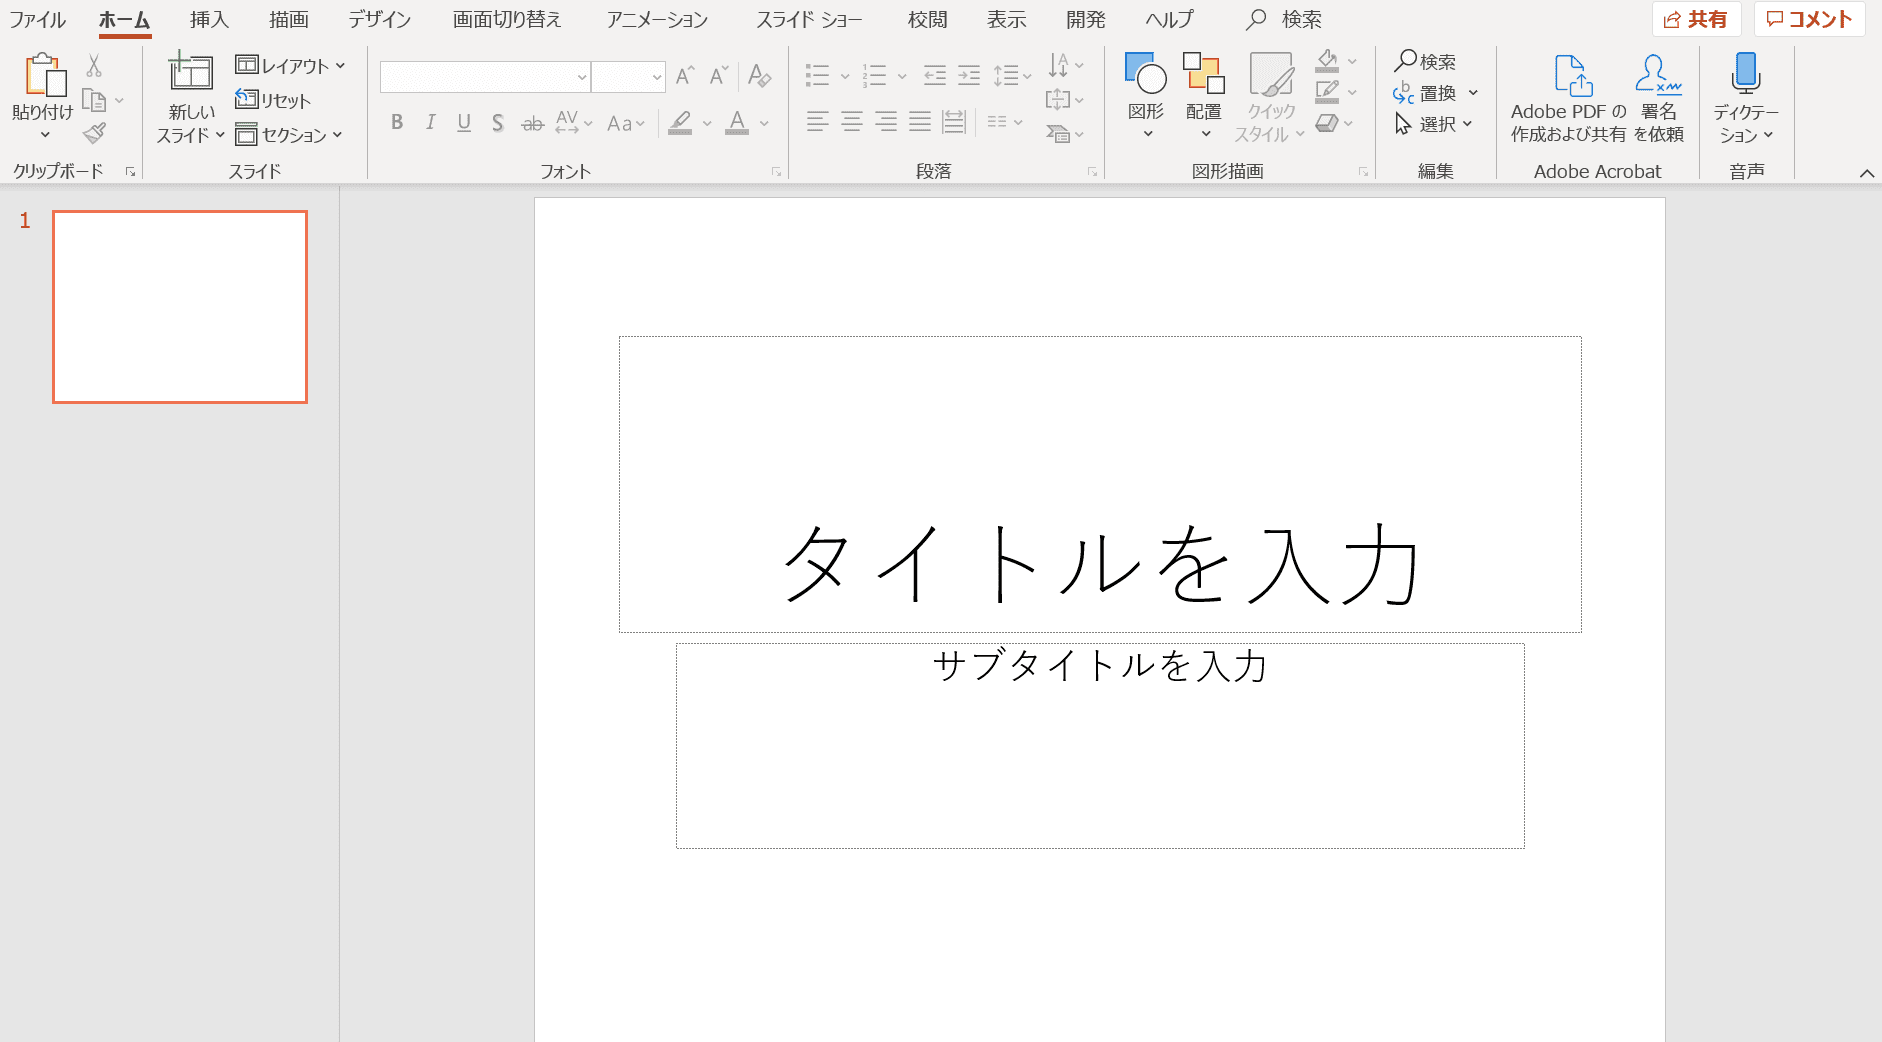Toggle underline formatting U
This screenshot has width=1882, height=1042.
click(464, 122)
